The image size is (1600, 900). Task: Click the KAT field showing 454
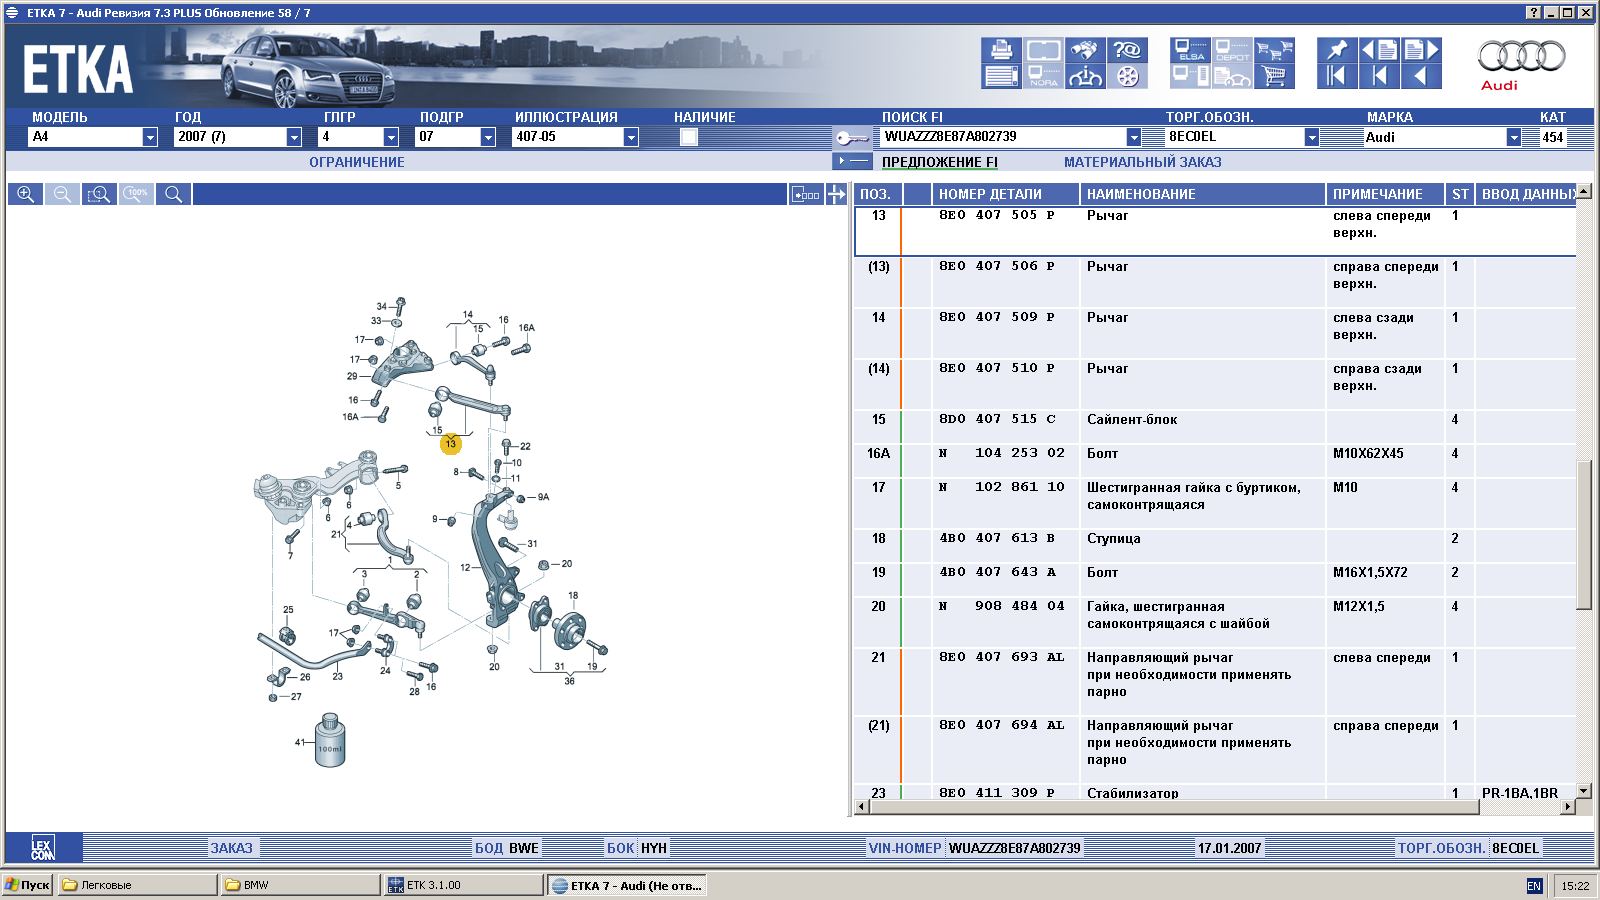[1552, 137]
